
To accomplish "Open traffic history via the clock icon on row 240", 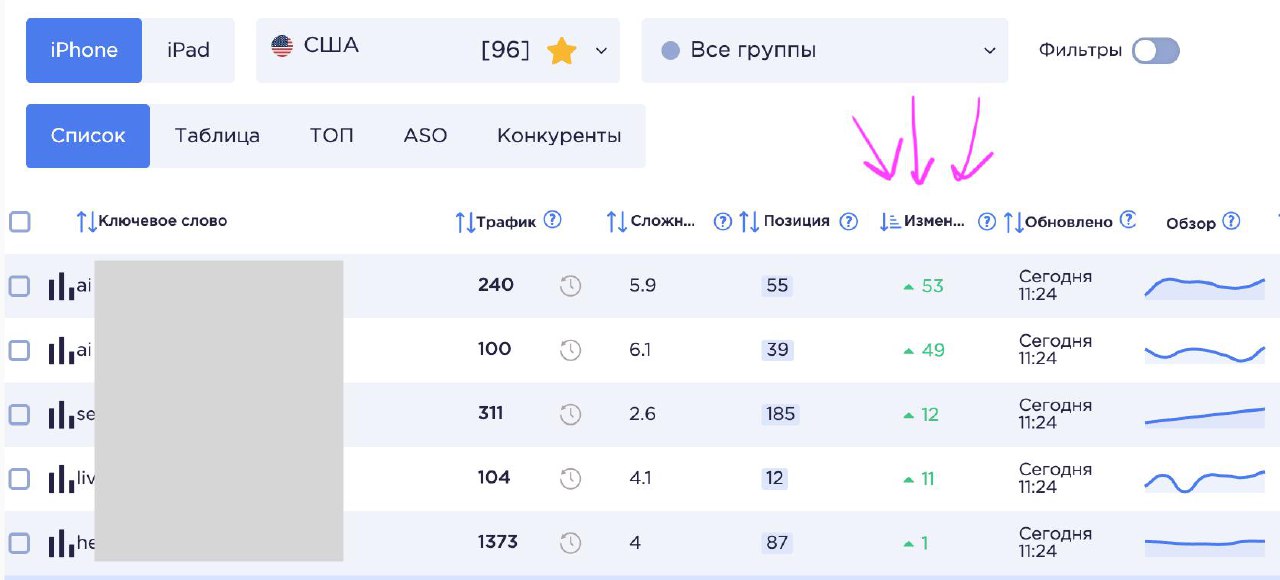I will [570, 285].
